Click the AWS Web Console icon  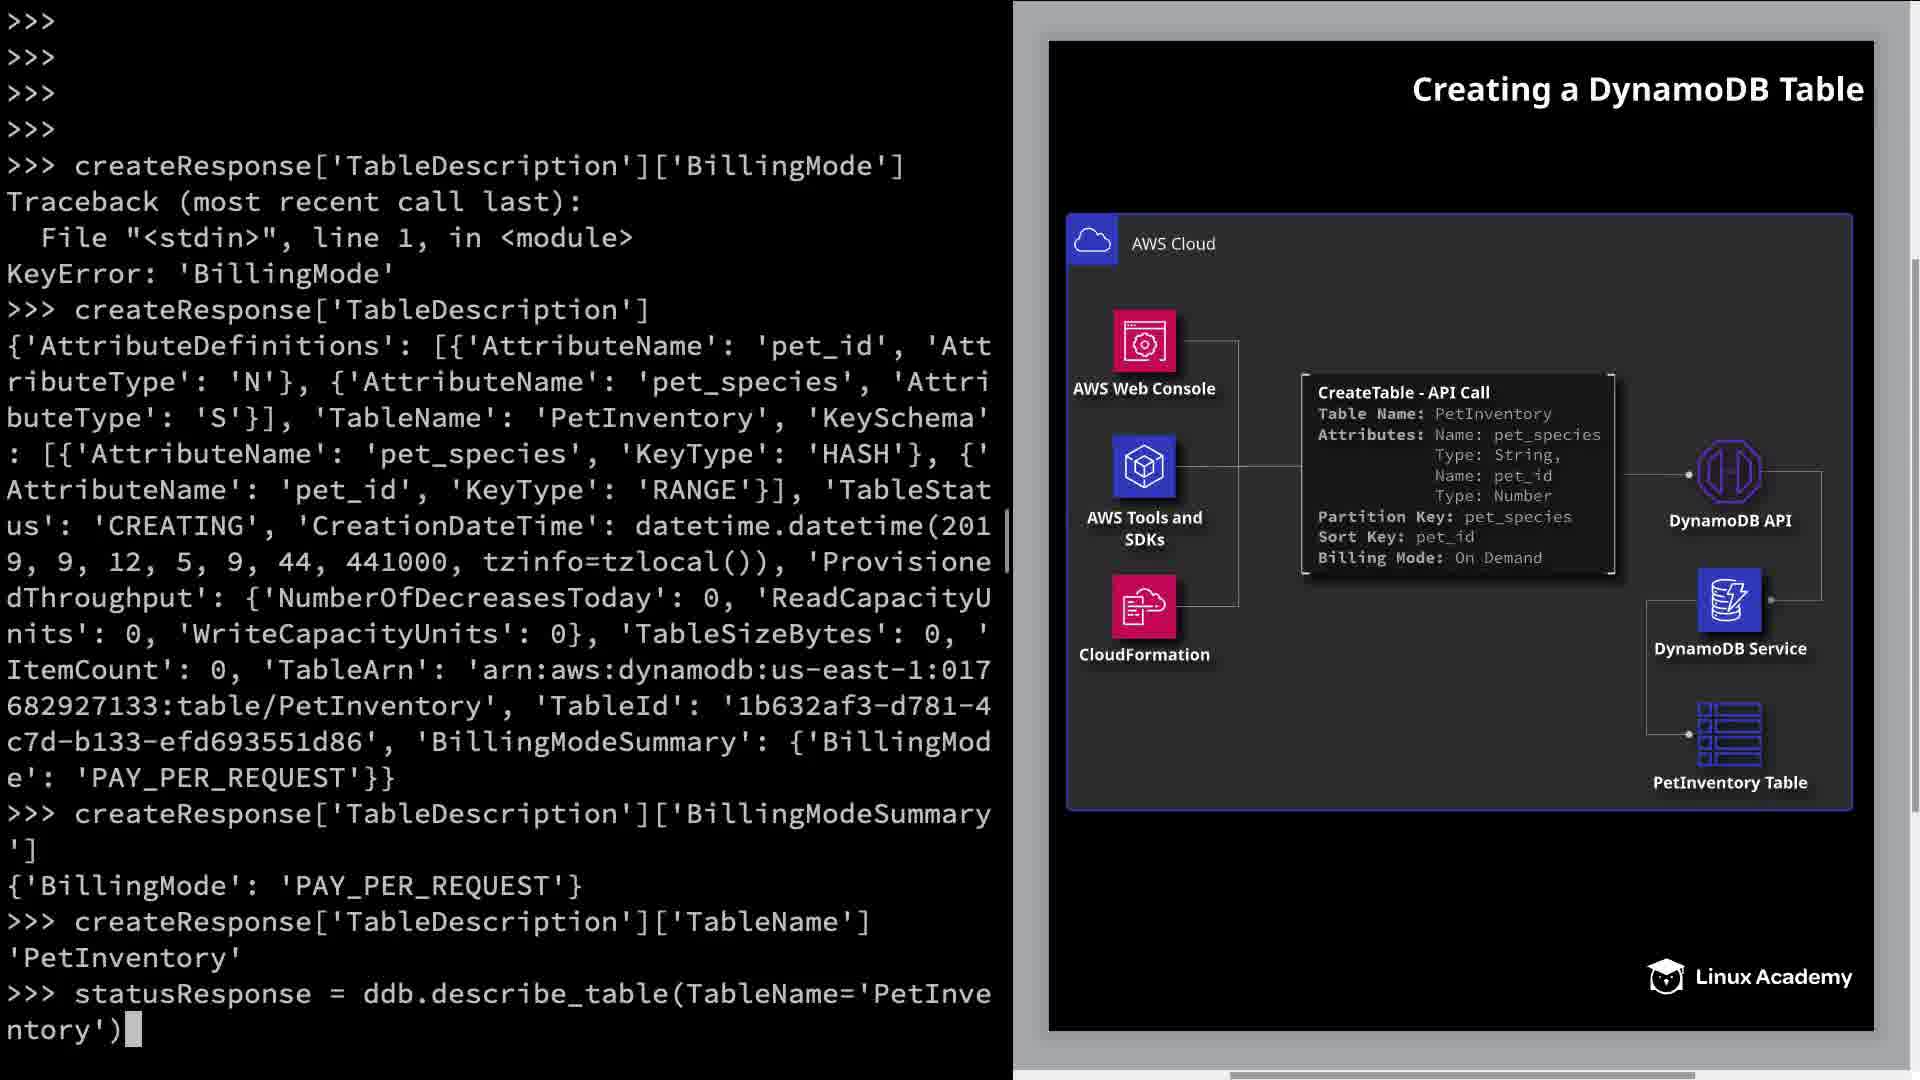coord(1144,342)
